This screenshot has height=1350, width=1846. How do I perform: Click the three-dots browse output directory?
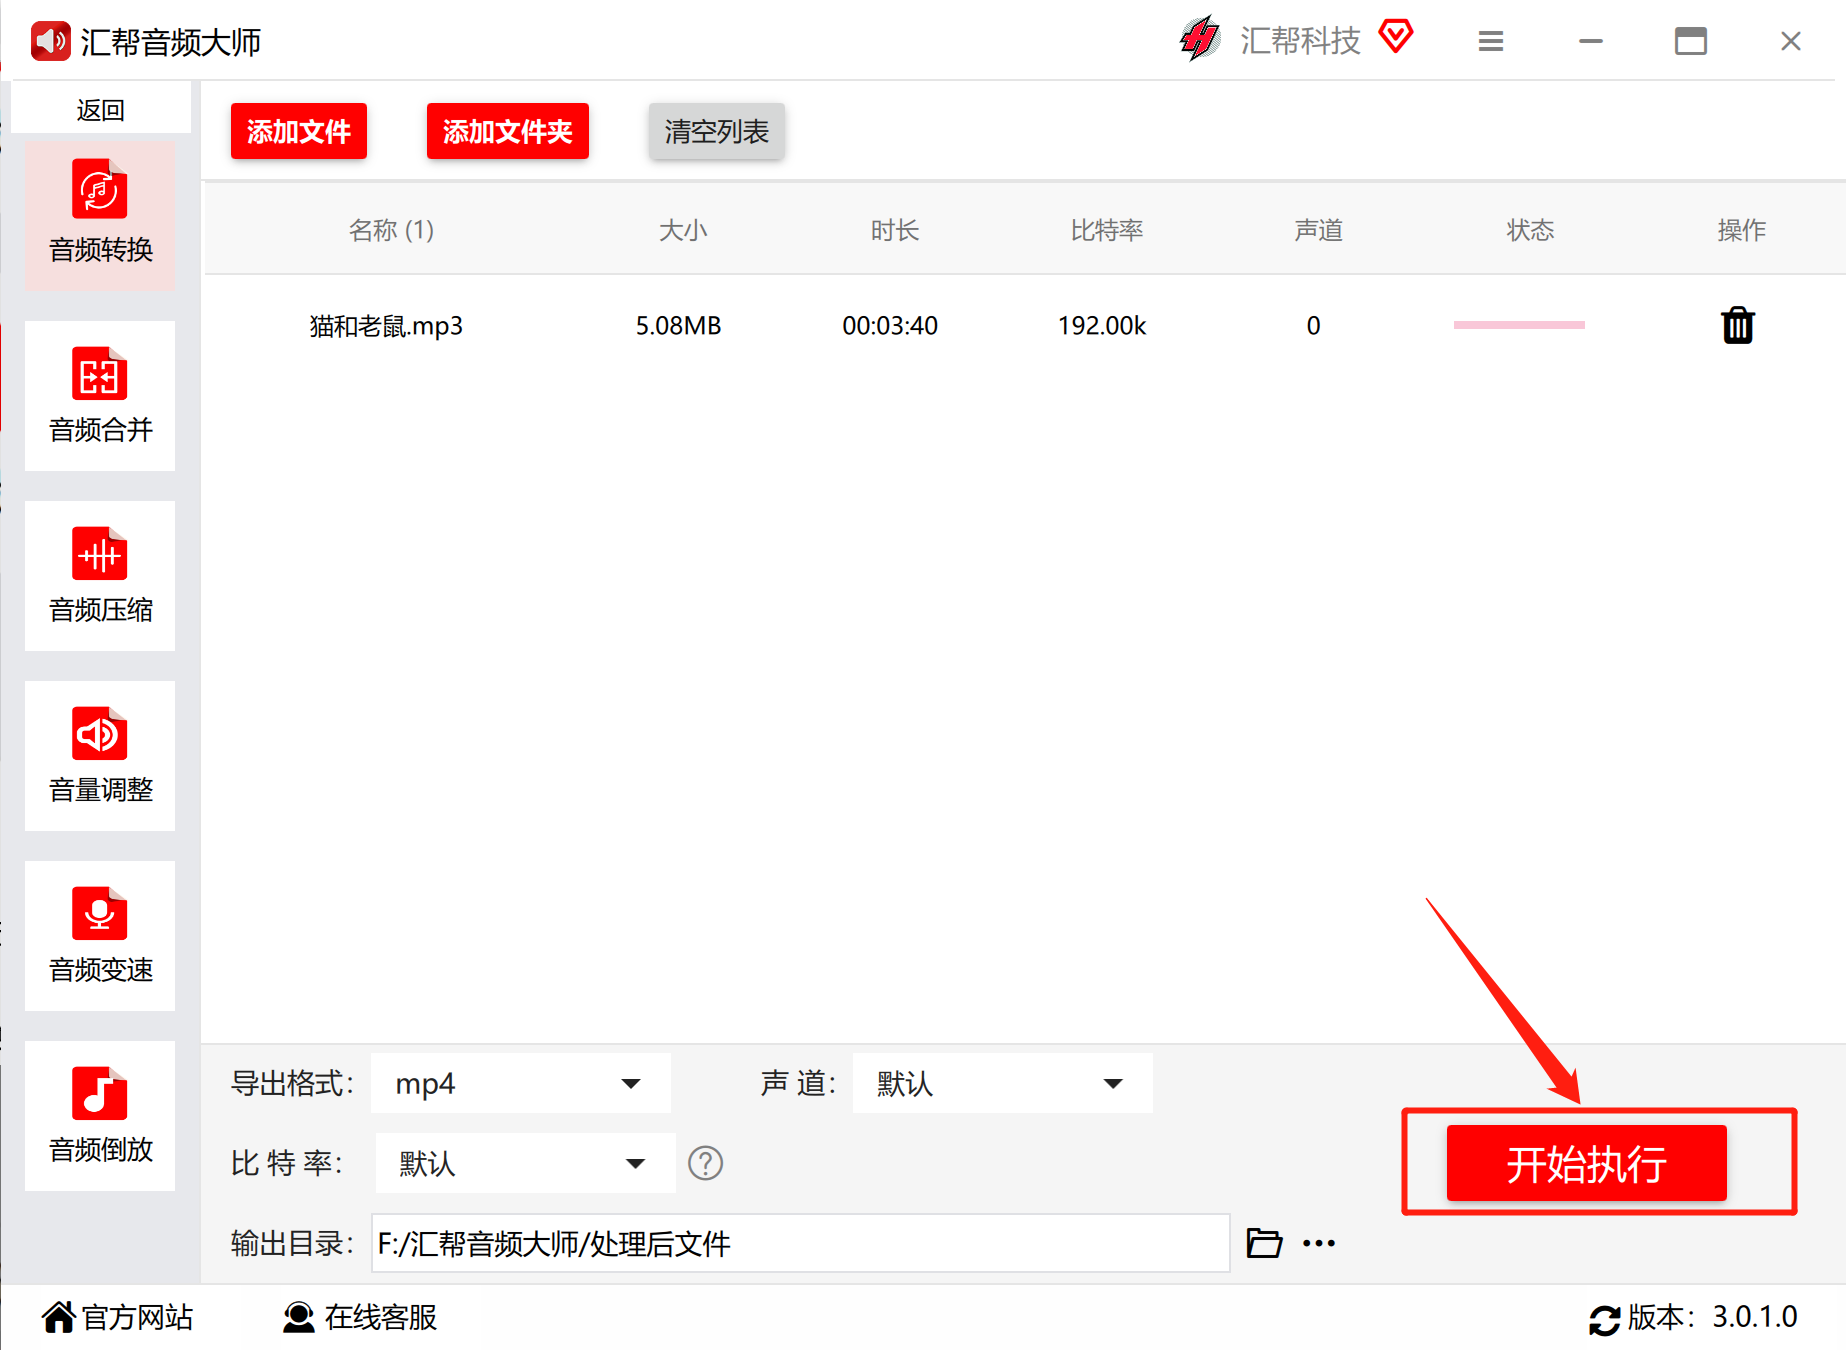[x=1319, y=1243]
